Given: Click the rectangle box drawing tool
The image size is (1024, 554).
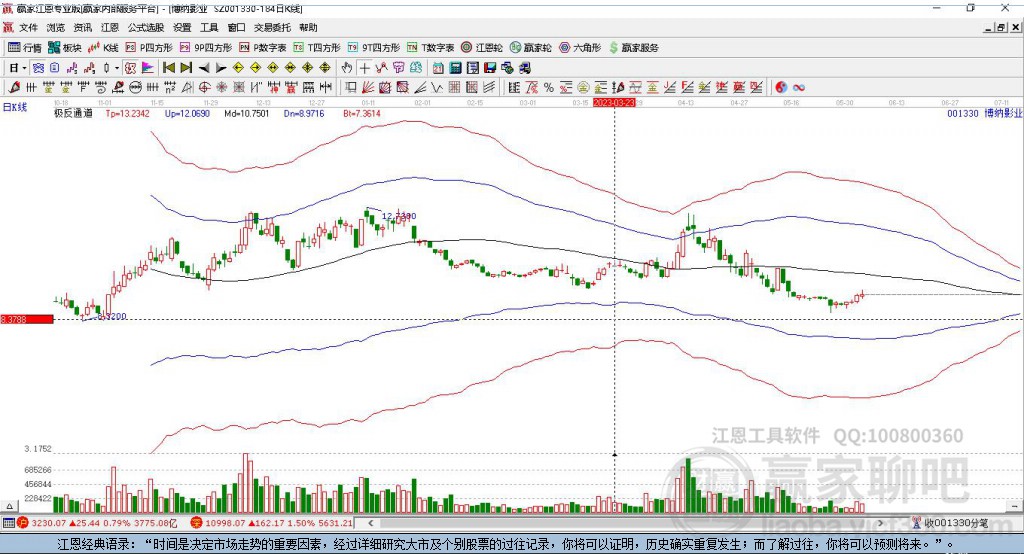Looking at the screenshot, I should tap(349, 87).
